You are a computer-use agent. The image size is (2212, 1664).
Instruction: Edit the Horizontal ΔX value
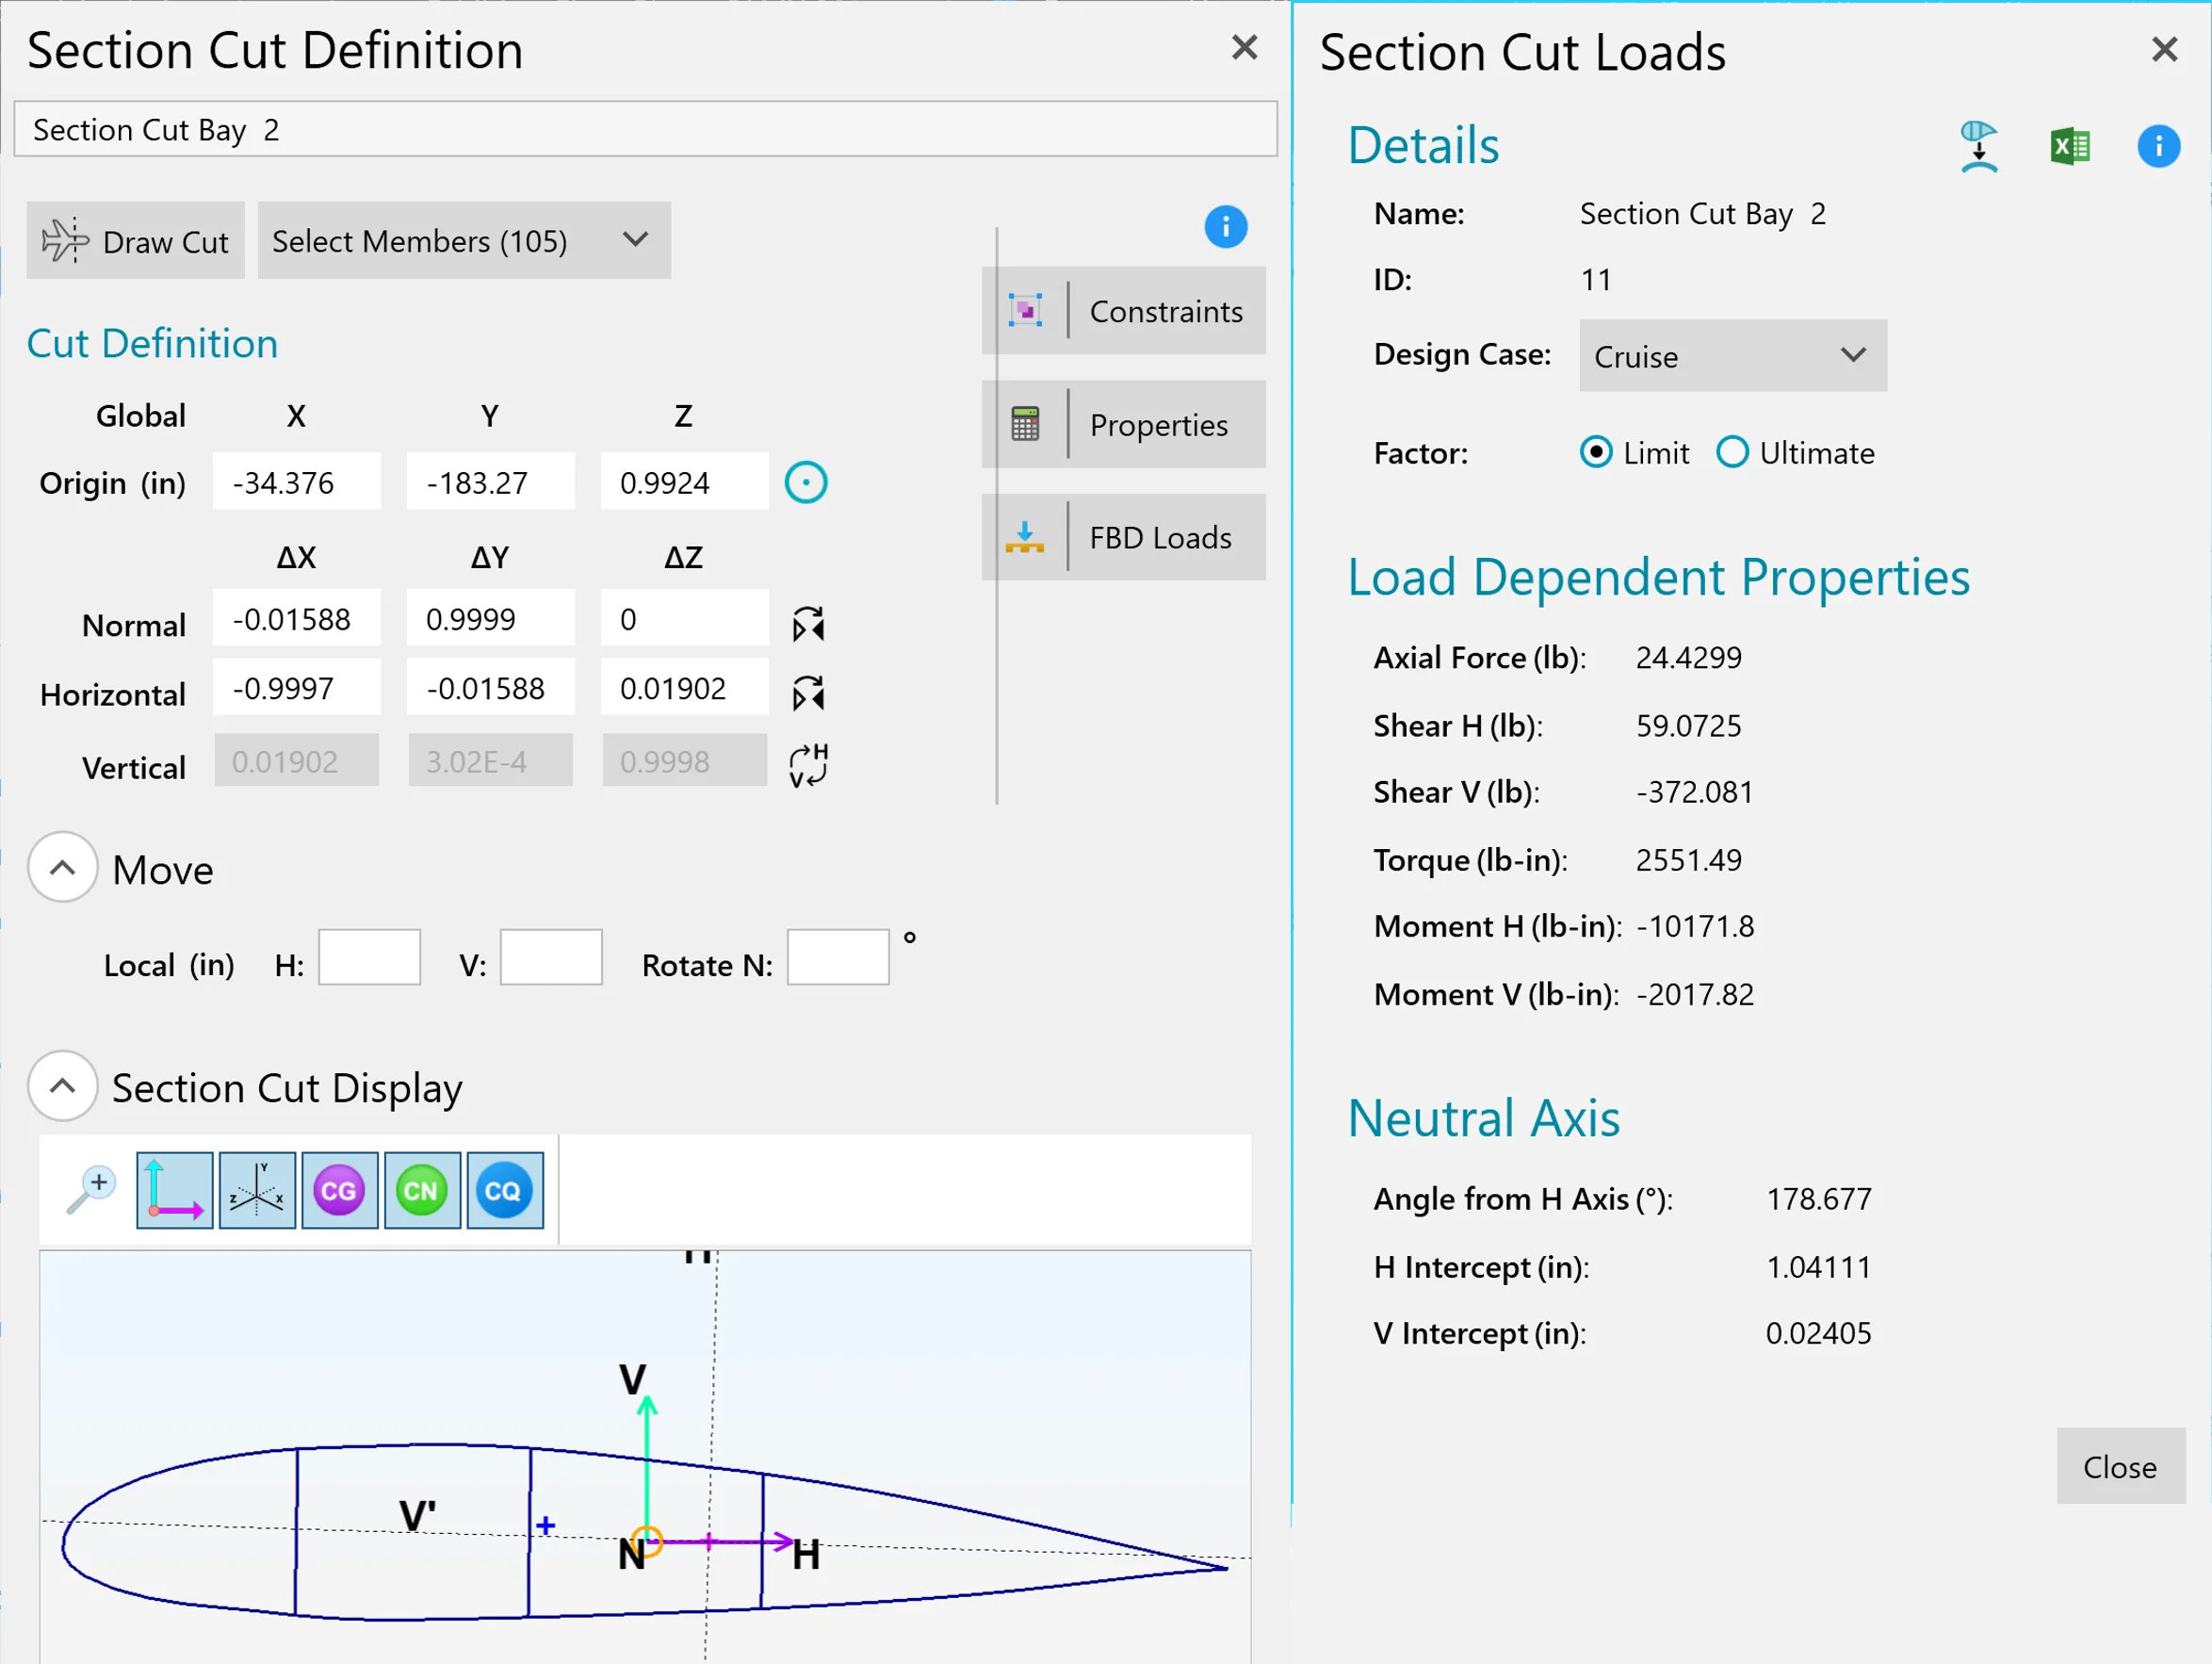(x=297, y=688)
